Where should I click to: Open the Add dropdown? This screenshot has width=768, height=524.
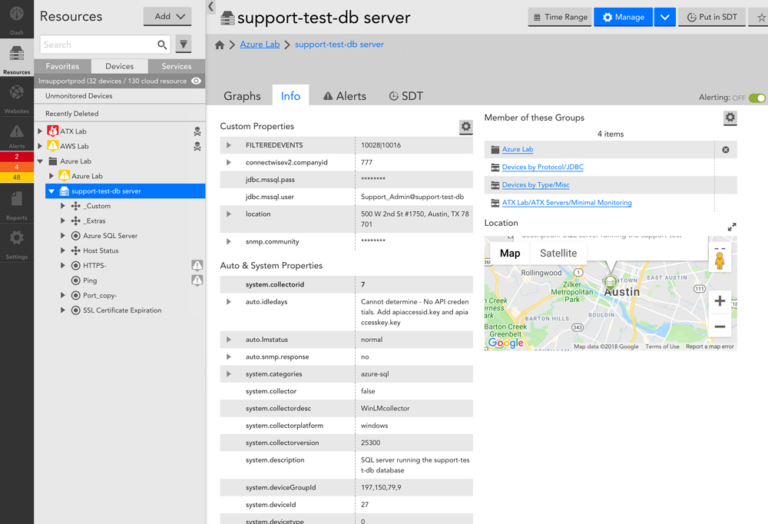tap(168, 17)
